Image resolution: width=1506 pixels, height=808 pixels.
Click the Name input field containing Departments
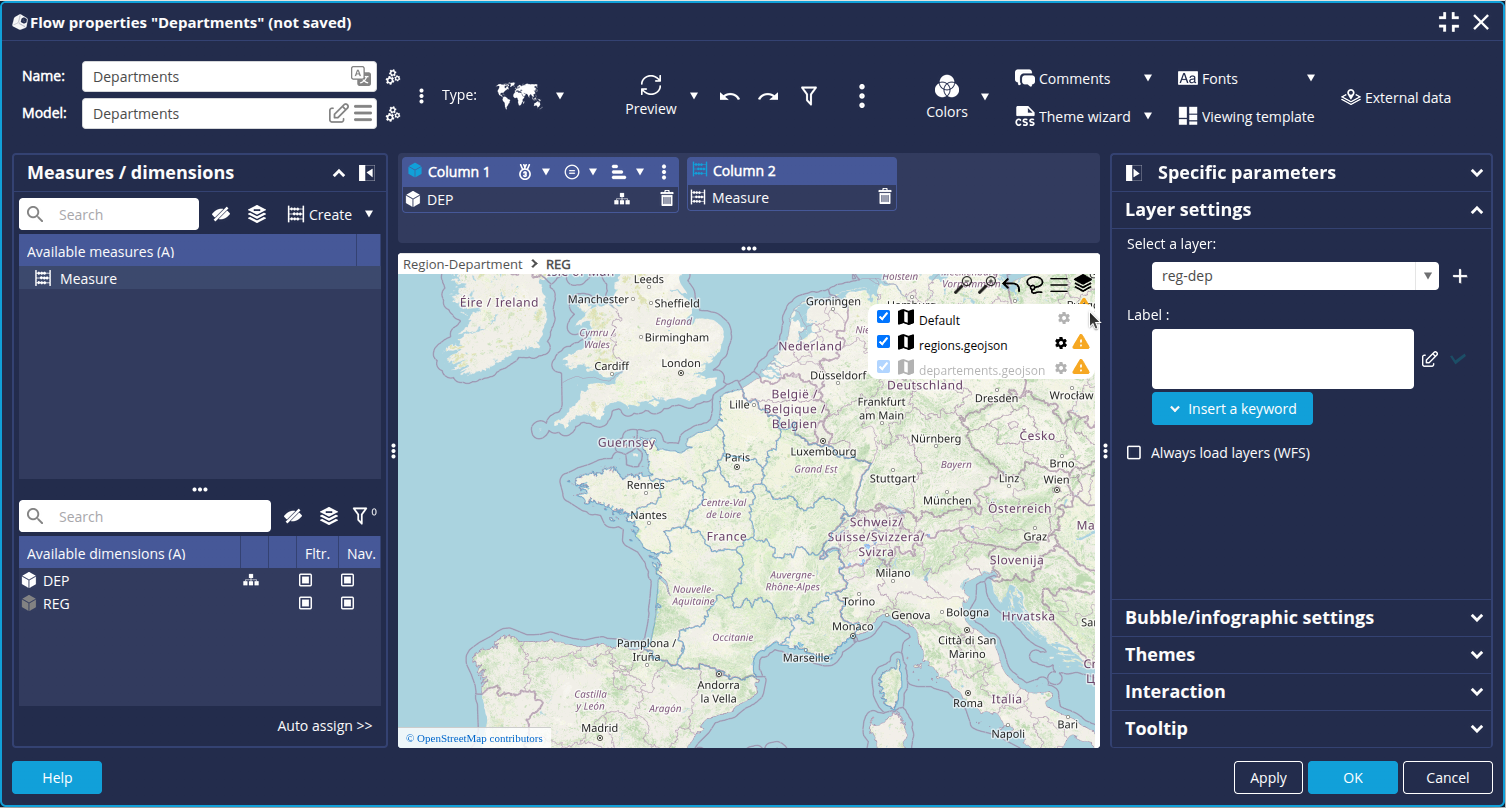point(215,77)
